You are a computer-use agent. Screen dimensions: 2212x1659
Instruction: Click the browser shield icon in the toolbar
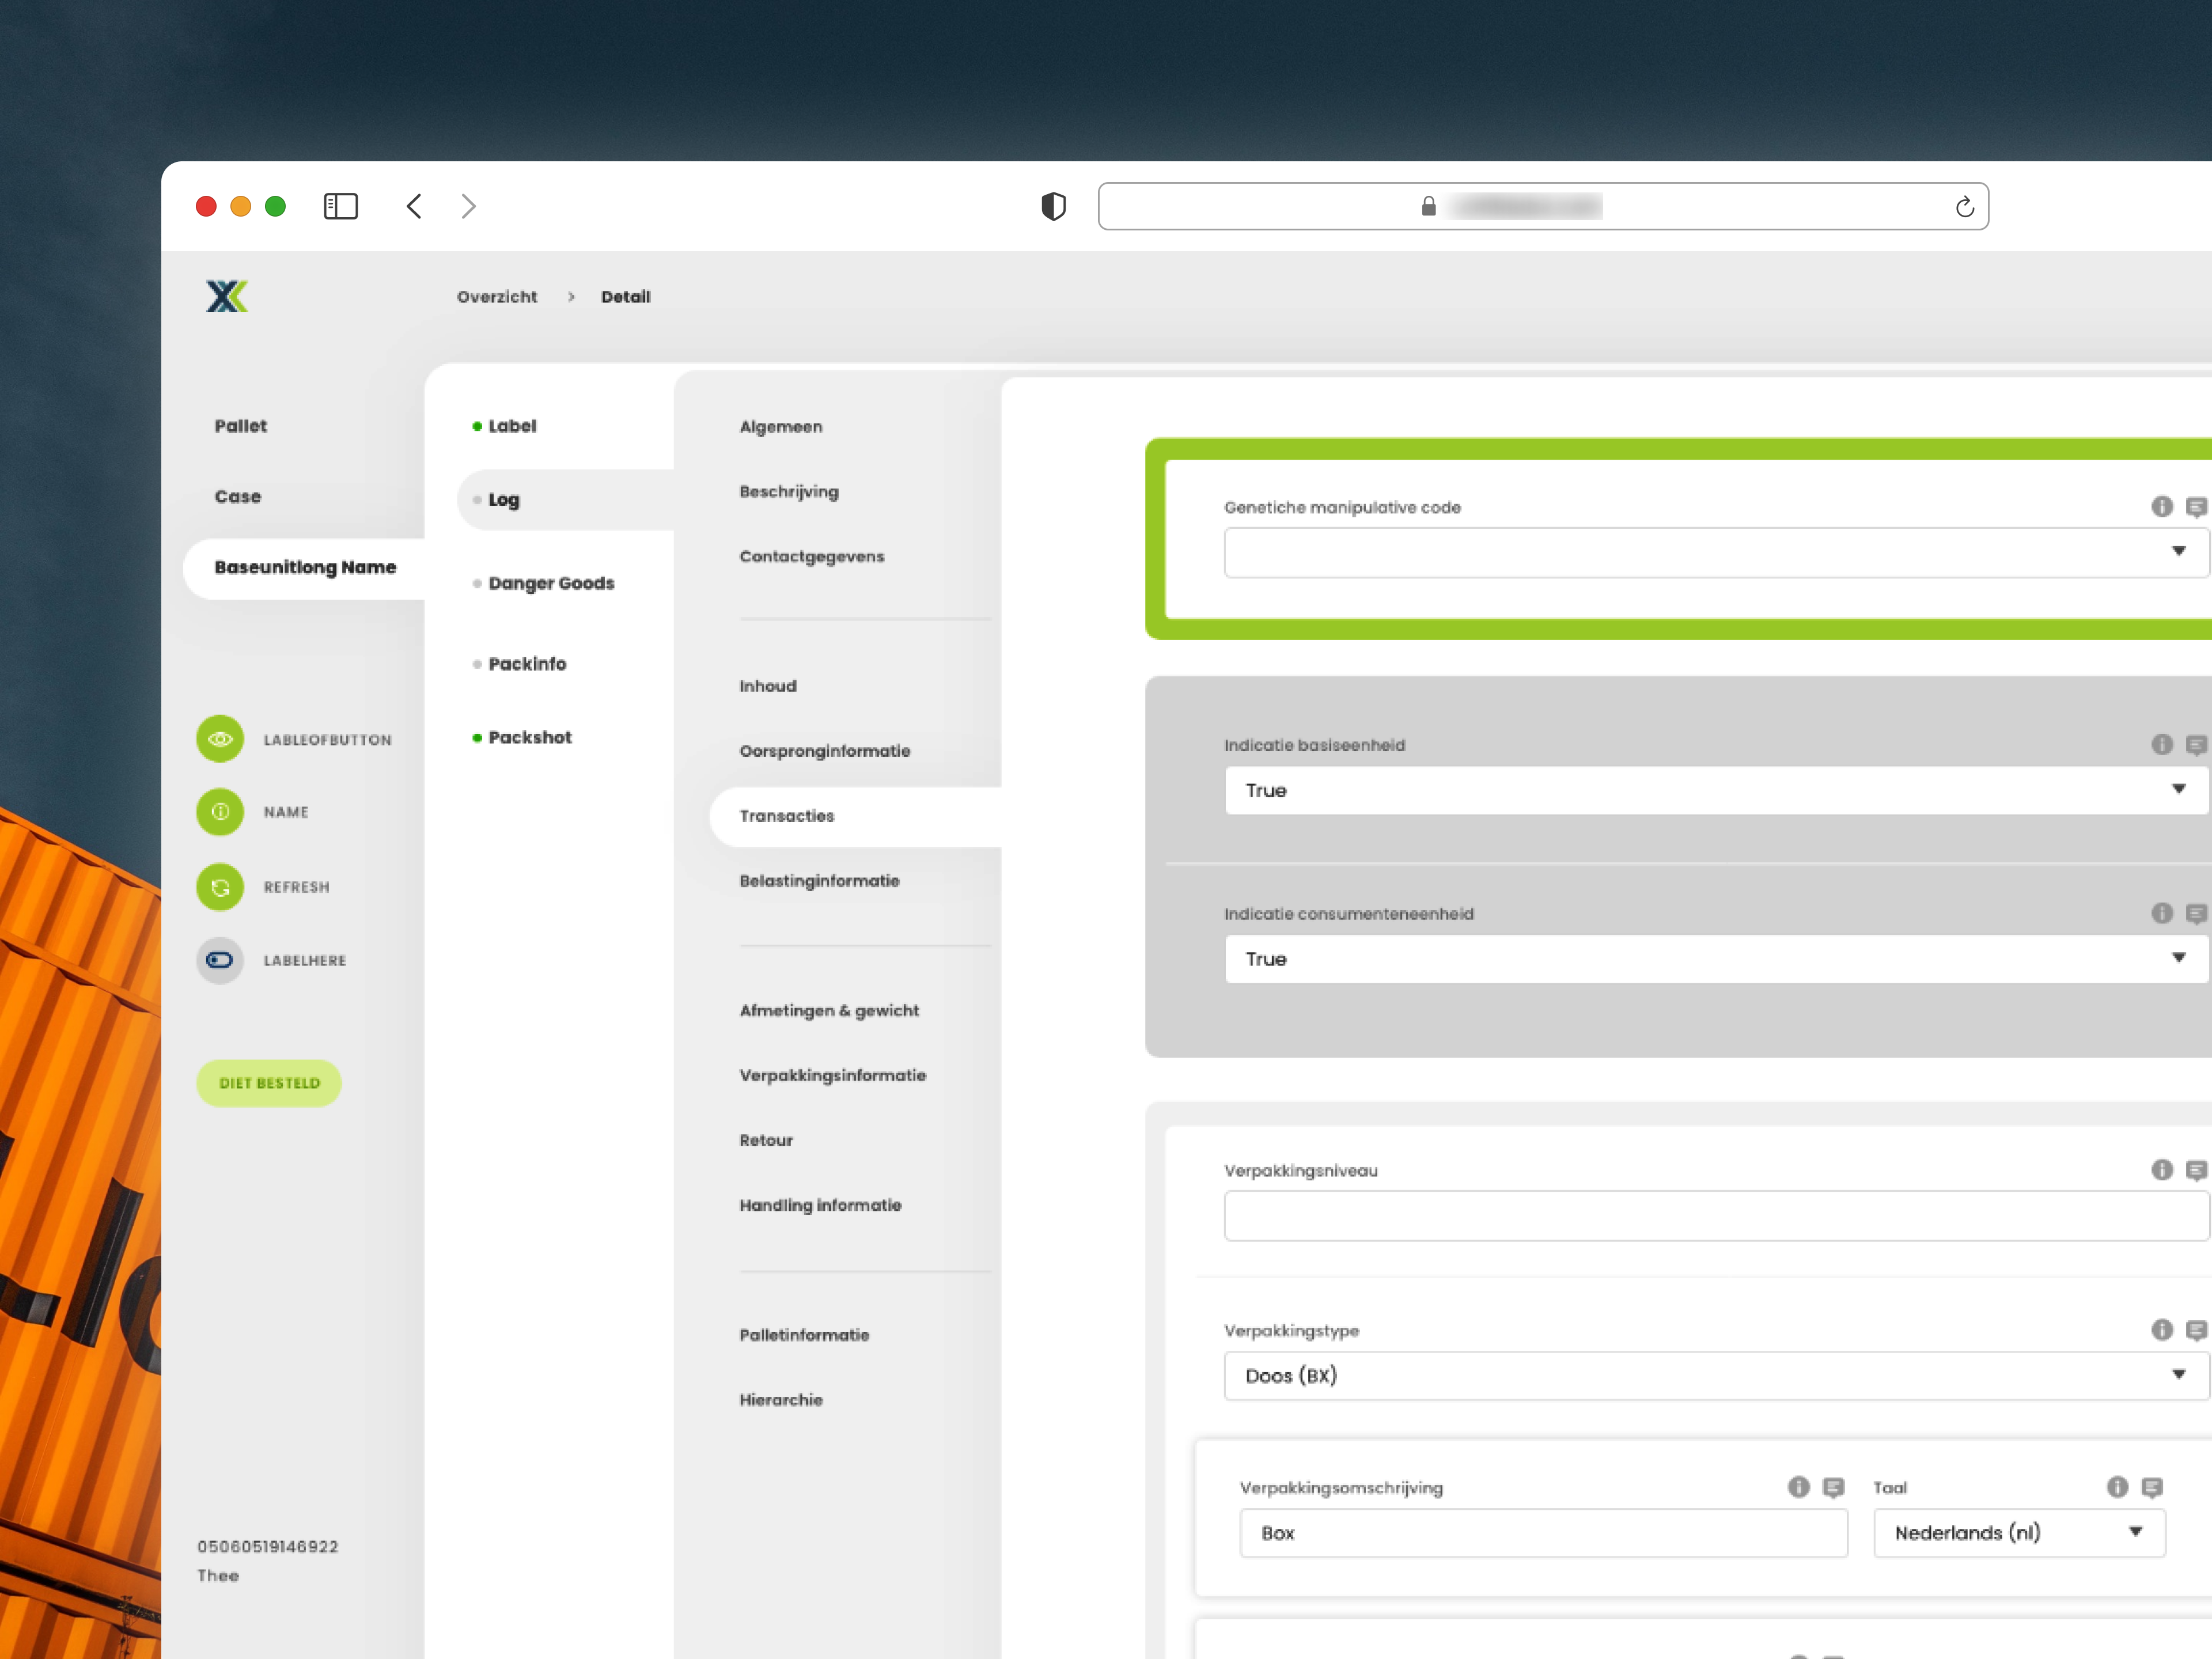click(1053, 206)
